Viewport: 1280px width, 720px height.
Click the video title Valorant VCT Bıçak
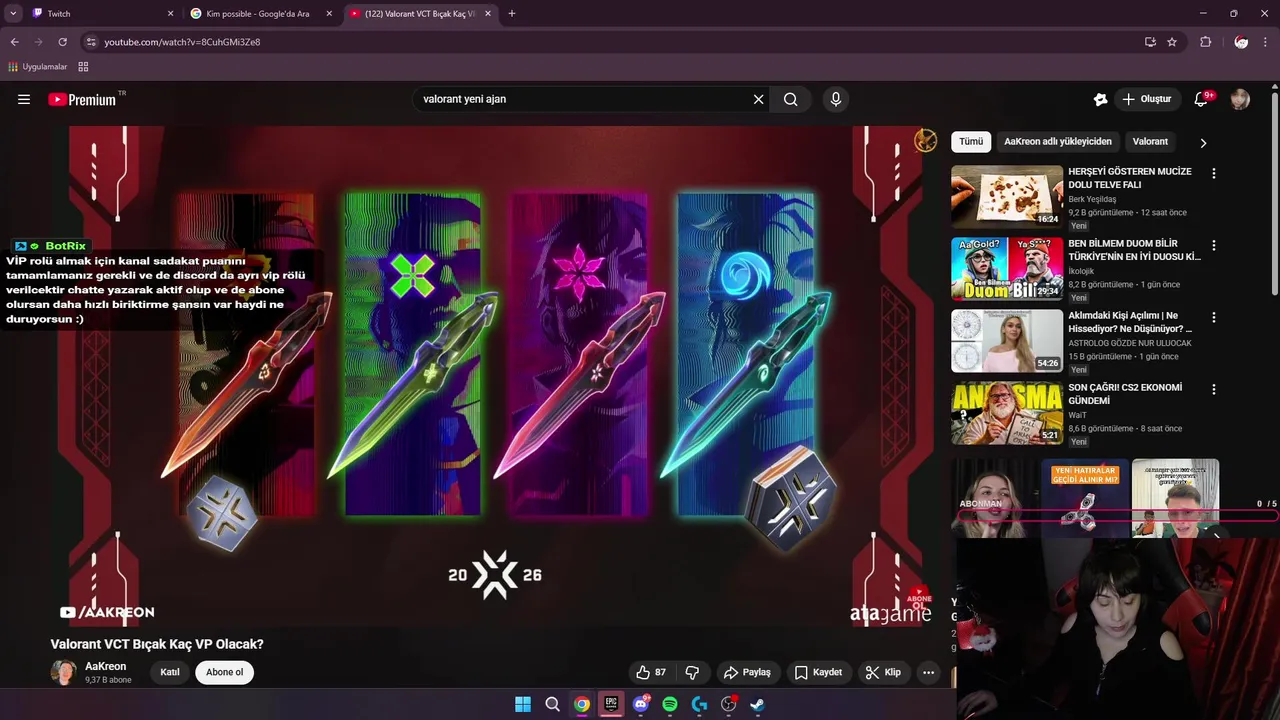pyautogui.click(x=157, y=644)
